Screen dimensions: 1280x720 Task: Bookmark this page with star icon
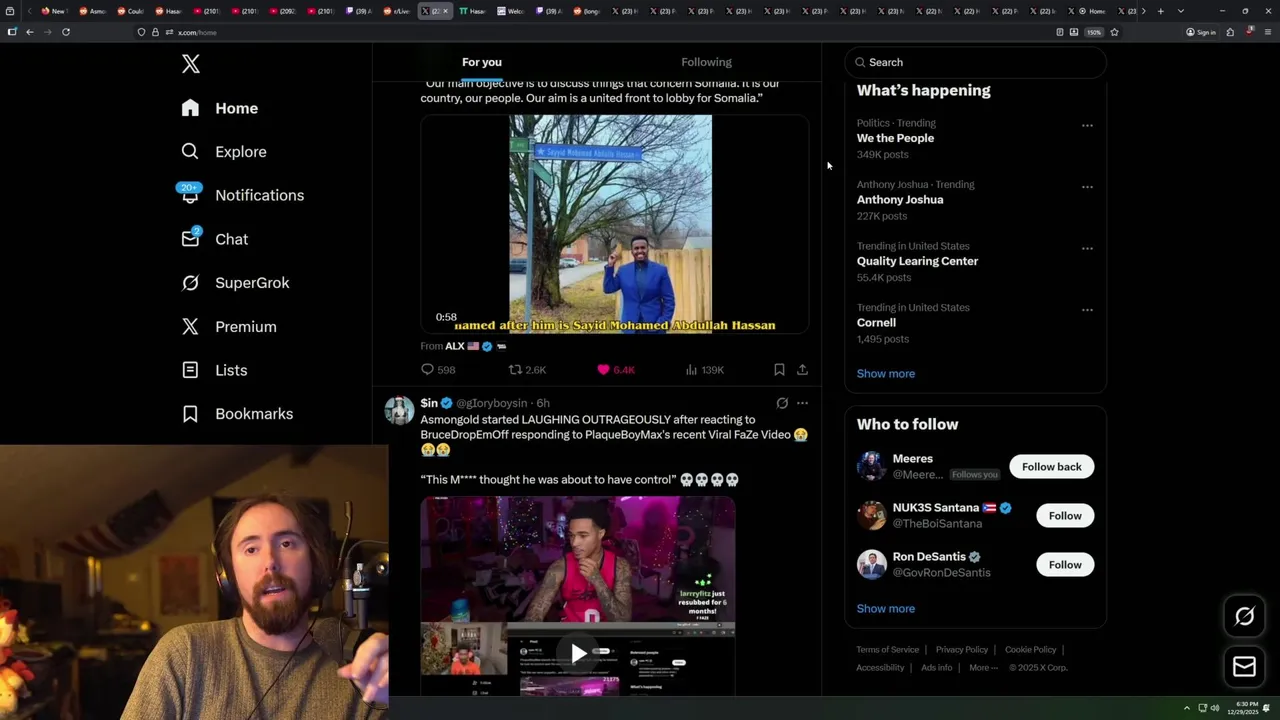[1114, 32]
